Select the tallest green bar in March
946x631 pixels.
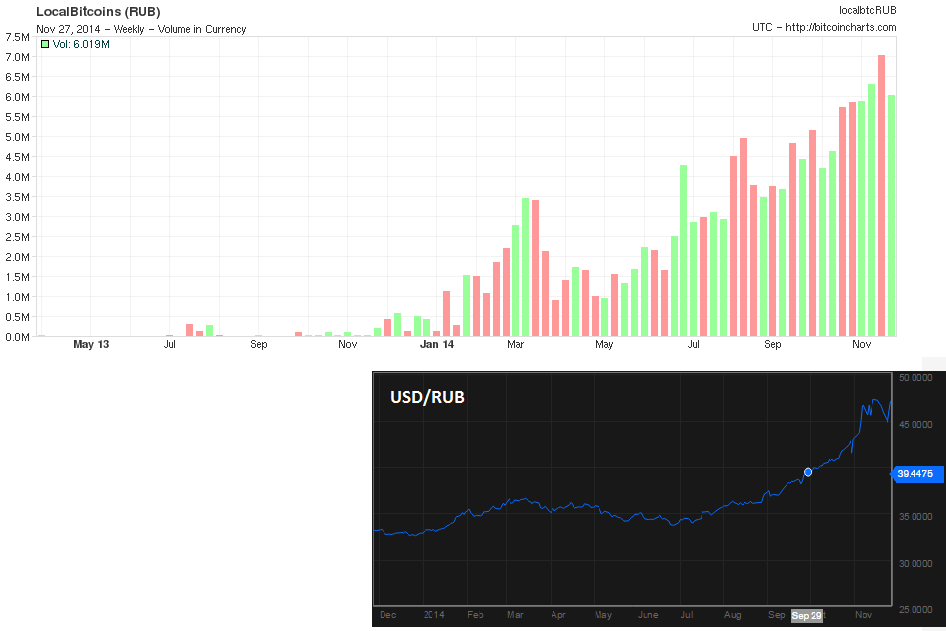point(526,267)
